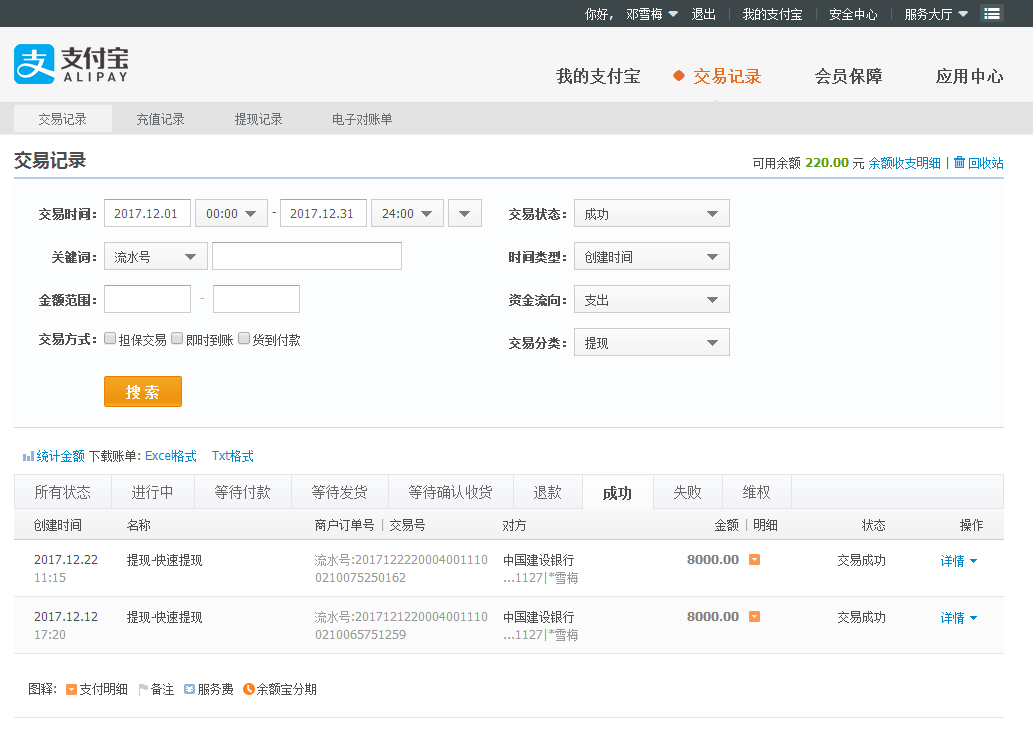Click the maximum amount input field
The width and height of the screenshot is (1033, 744).
coord(256,299)
